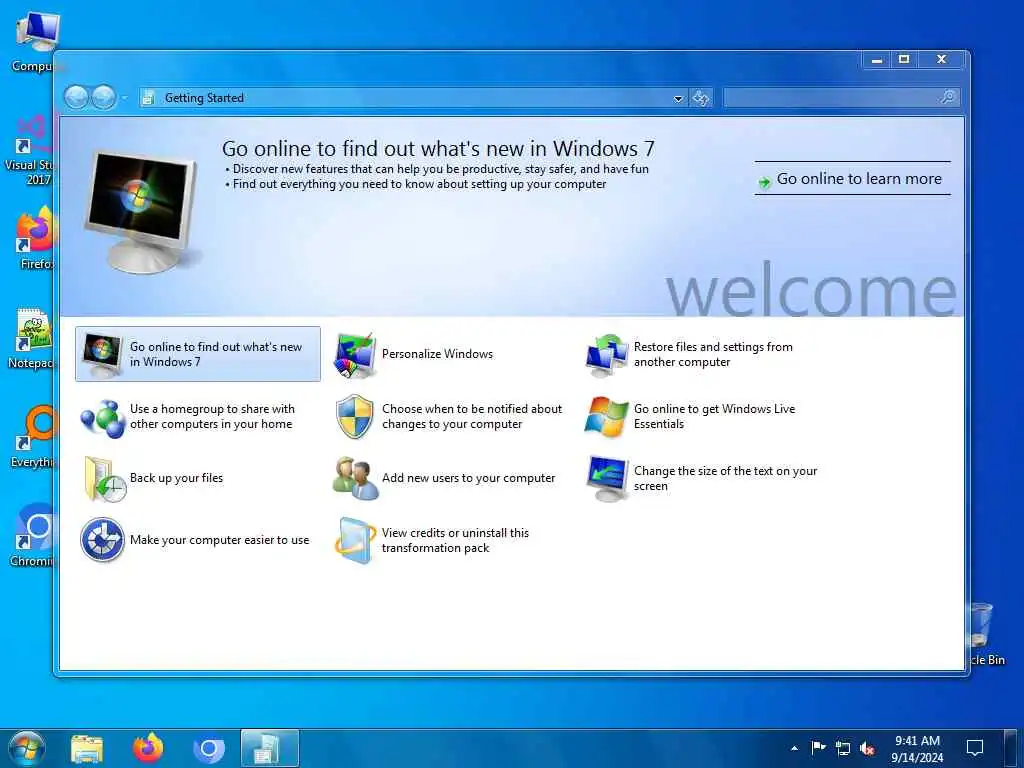Click the Getting Started address bar icon
Screen dimensions: 1024x768
point(149,98)
